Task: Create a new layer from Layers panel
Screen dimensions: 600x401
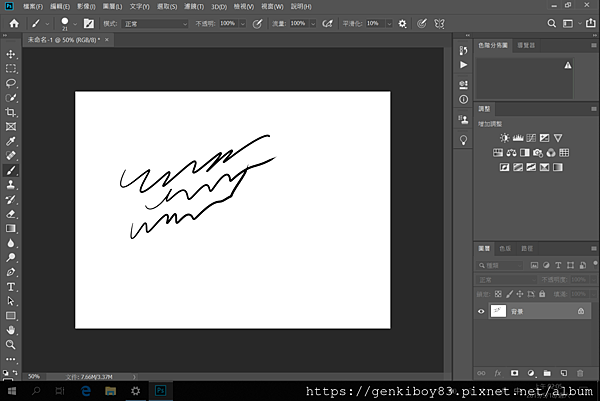Action: [x=564, y=372]
